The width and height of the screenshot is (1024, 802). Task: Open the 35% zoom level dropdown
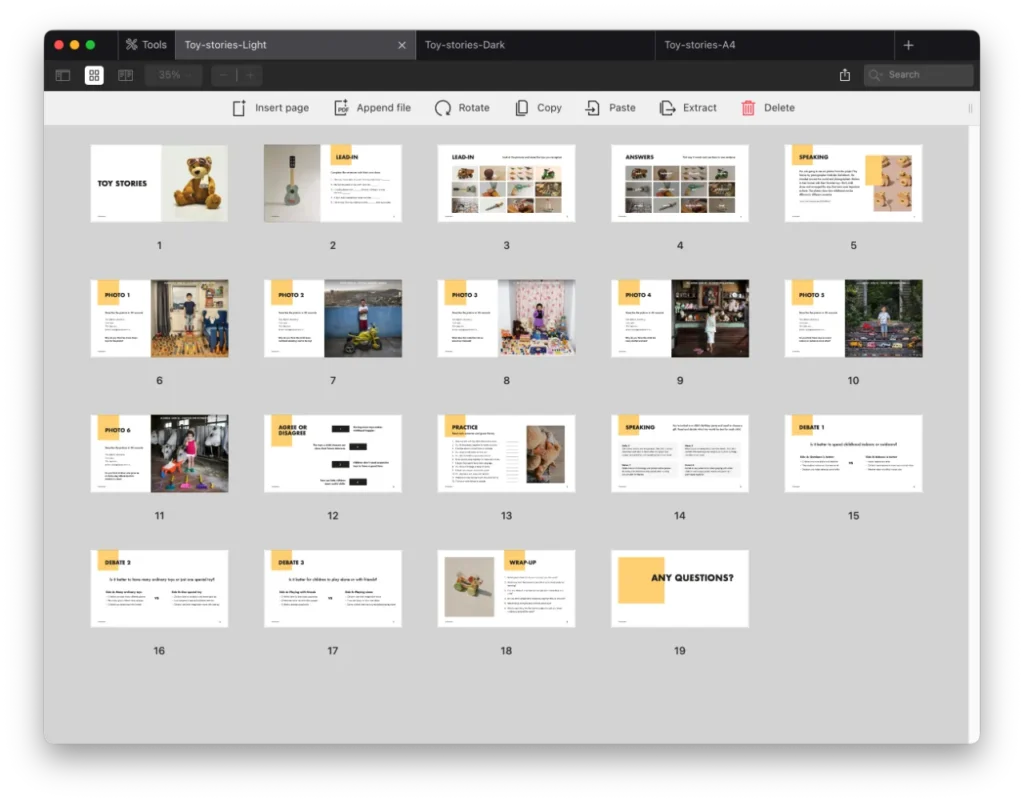point(172,75)
